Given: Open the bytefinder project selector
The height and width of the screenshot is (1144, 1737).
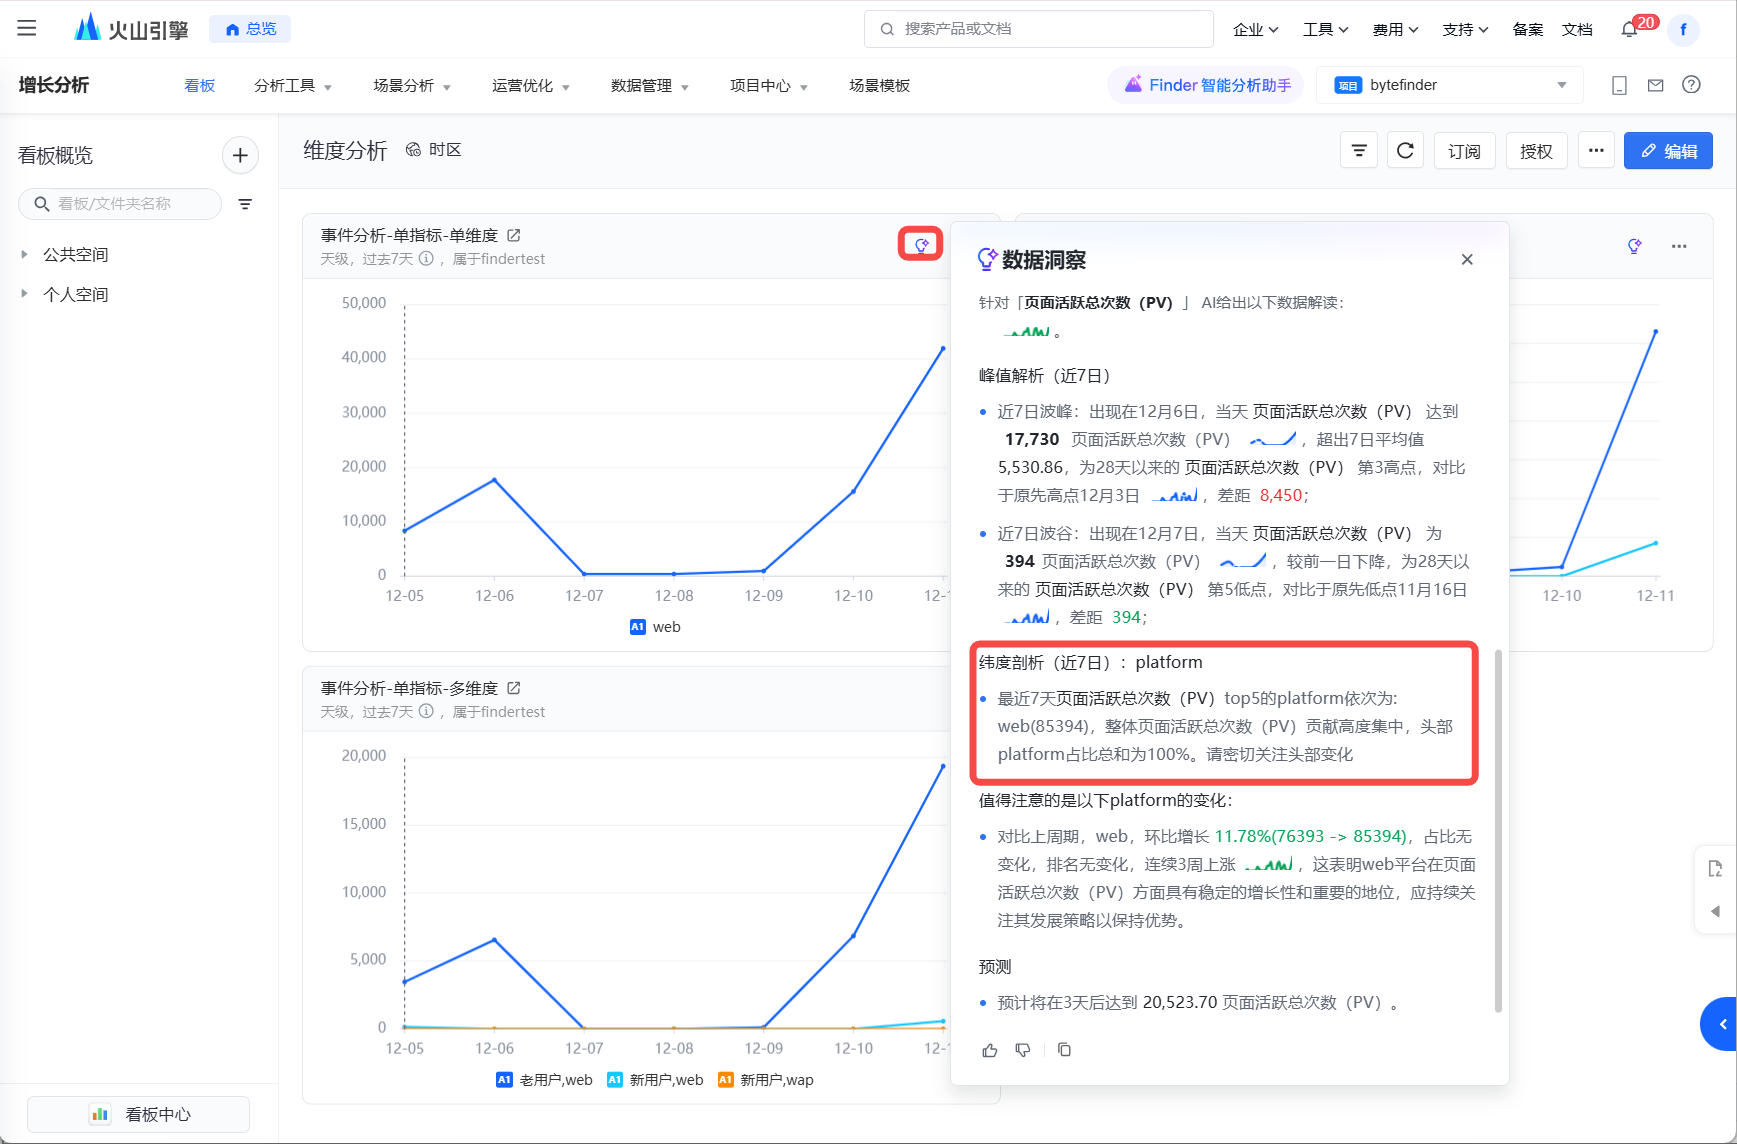Looking at the screenshot, I should (x=1450, y=86).
